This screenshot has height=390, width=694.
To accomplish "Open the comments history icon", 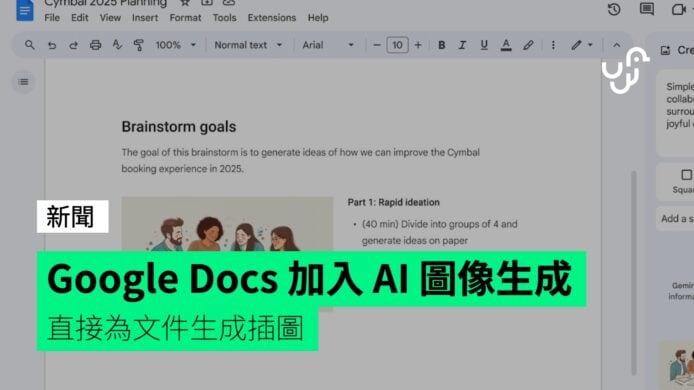I will pyautogui.click(x=647, y=9).
